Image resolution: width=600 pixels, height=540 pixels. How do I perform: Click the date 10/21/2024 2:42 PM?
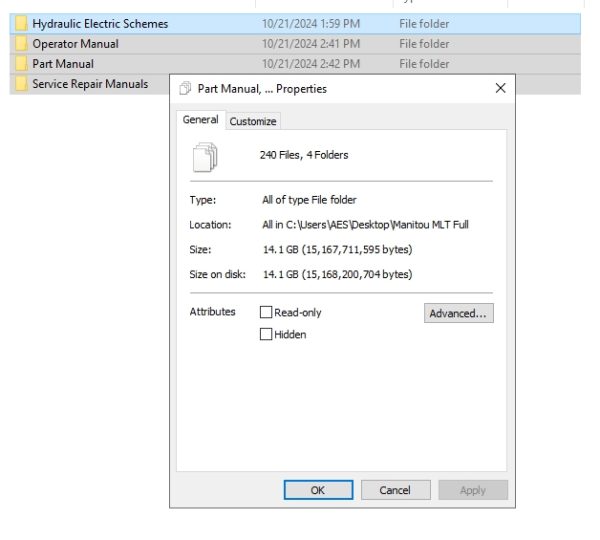[x=311, y=64]
